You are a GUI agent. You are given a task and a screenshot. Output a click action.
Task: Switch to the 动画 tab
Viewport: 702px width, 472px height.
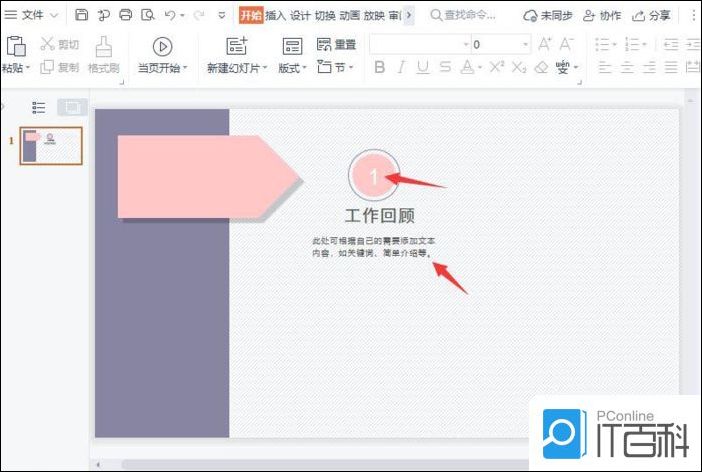tap(350, 15)
